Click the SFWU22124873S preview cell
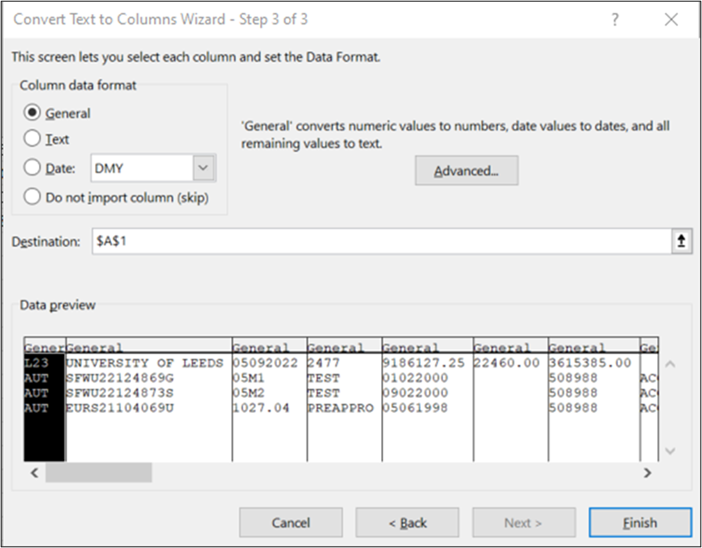 coord(120,393)
